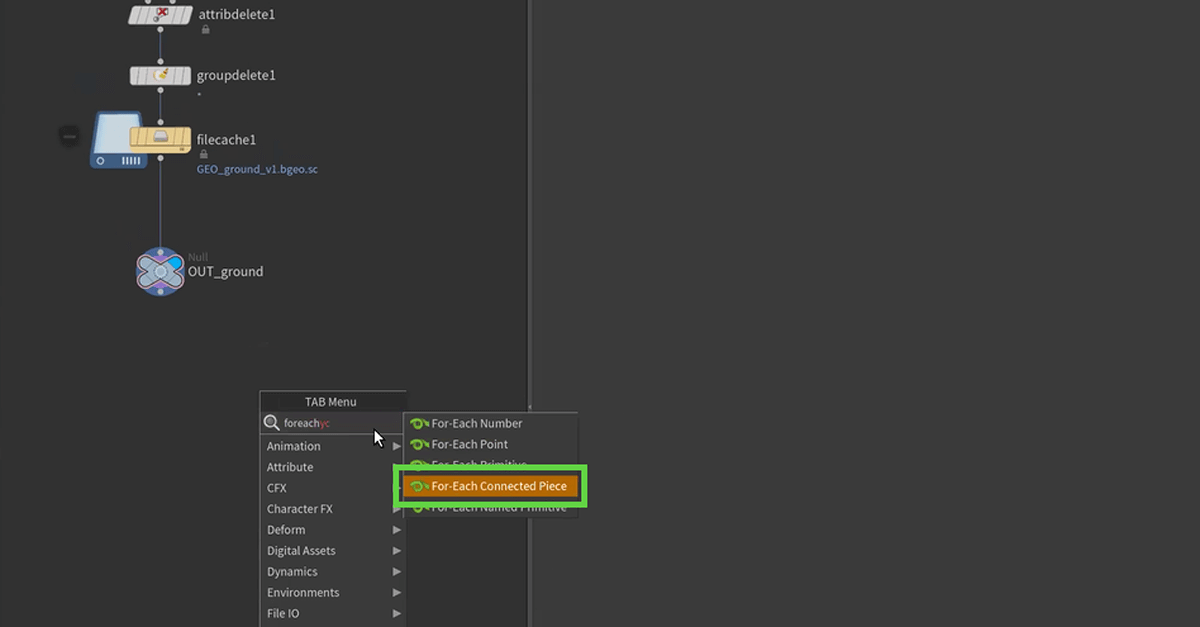Click the attribdelete1 node icon

(160, 15)
